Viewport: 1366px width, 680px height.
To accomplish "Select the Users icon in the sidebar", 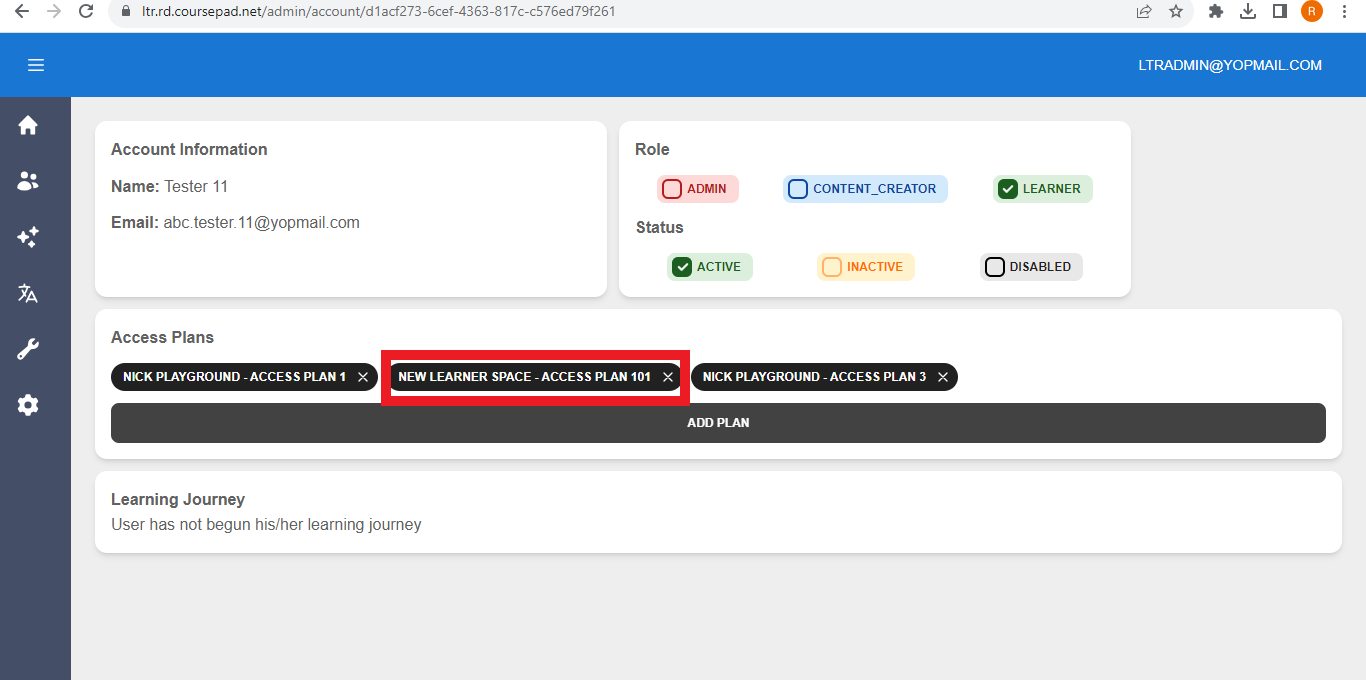I will click(x=26, y=180).
